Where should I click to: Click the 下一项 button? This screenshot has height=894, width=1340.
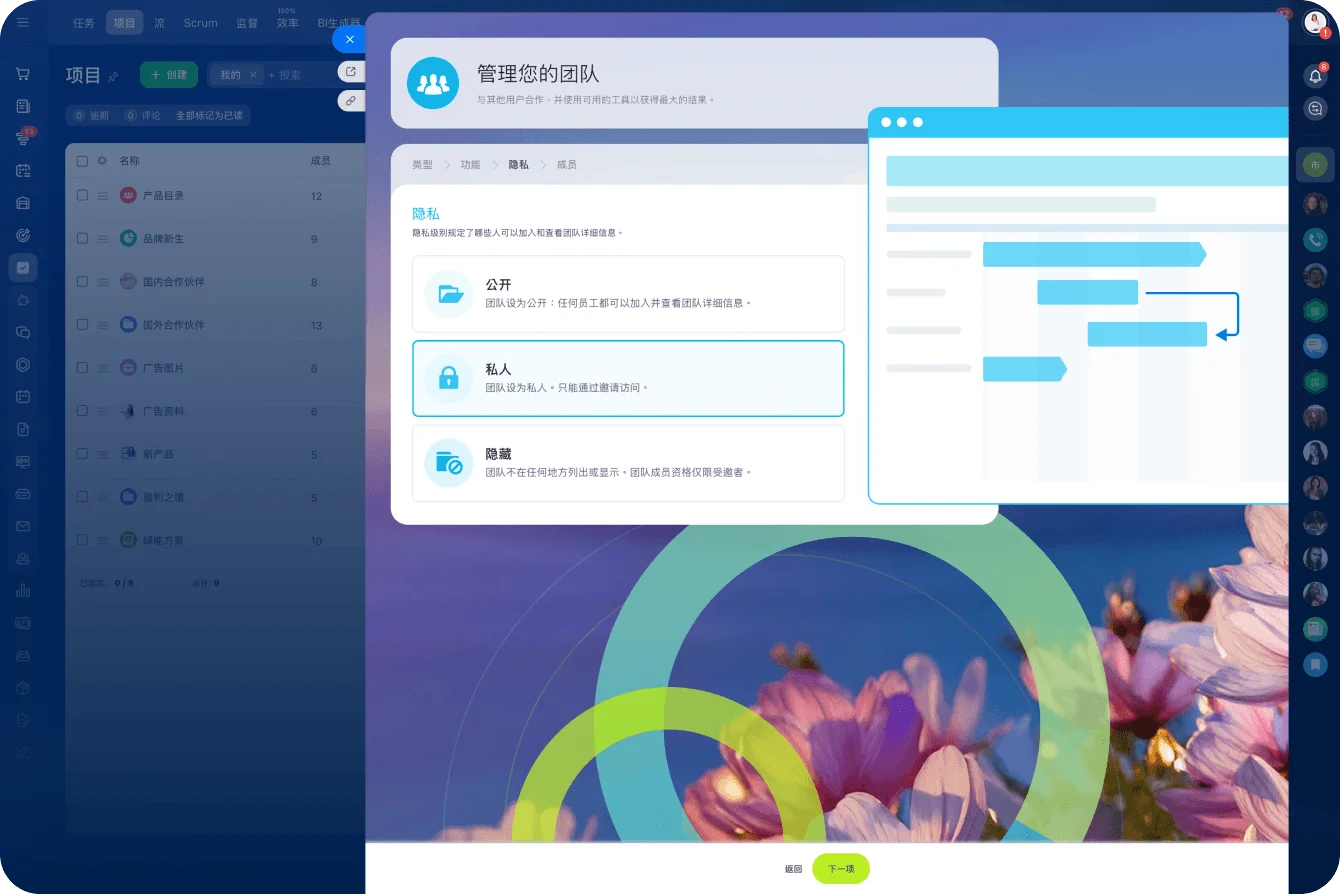841,869
